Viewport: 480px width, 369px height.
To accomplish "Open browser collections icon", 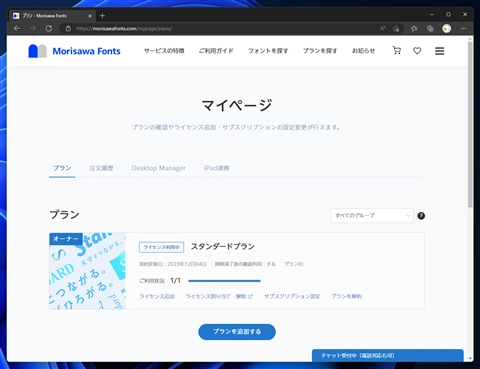I will (430, 29).
